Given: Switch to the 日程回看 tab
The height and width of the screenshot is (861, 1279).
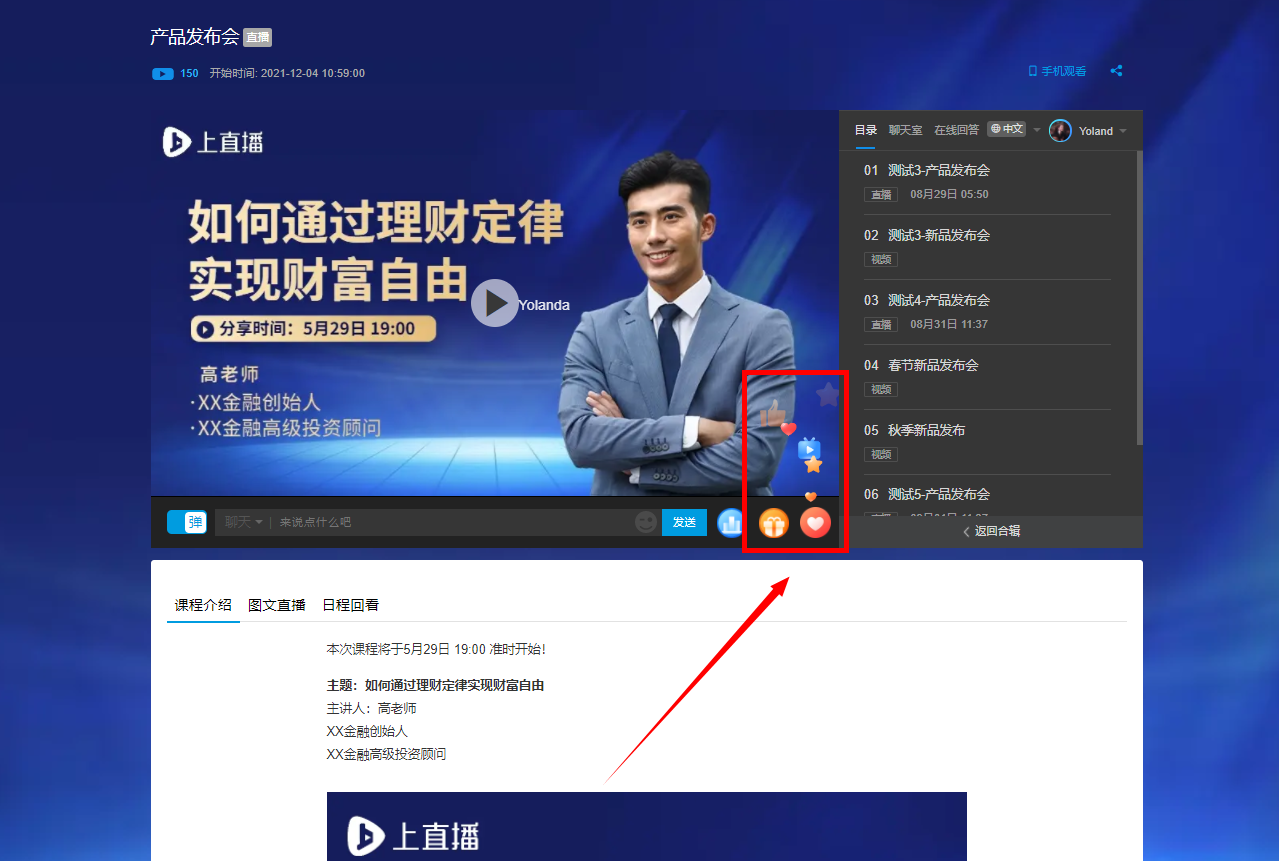Looking at the screenshot, I should tap(350, 605).
